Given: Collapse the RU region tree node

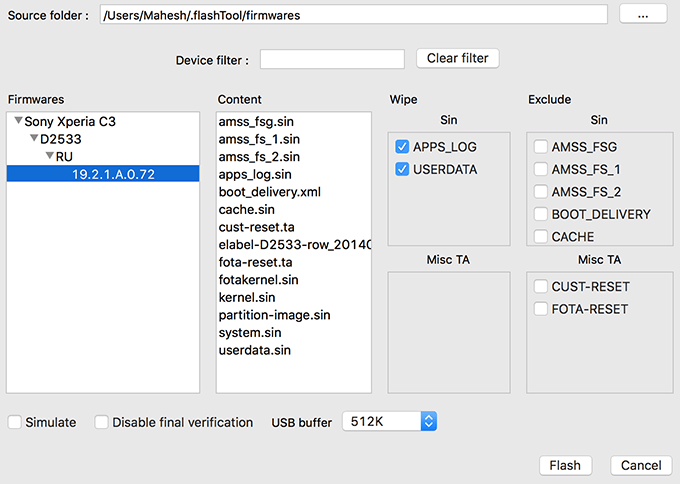Looking at the screenshot, I should point(50,157).
